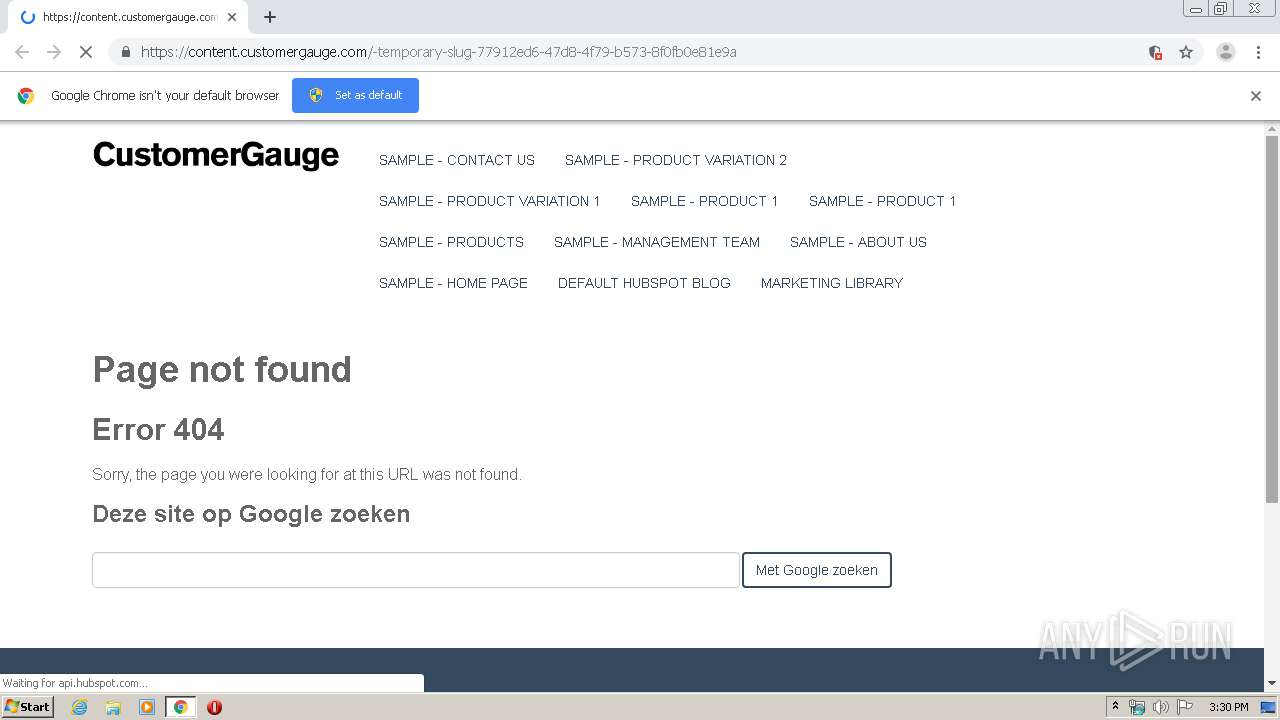The image size is (1280, 720).
Task: Go to Sample - Home Page
Action: pyautogui.click(x=453, y=283)
